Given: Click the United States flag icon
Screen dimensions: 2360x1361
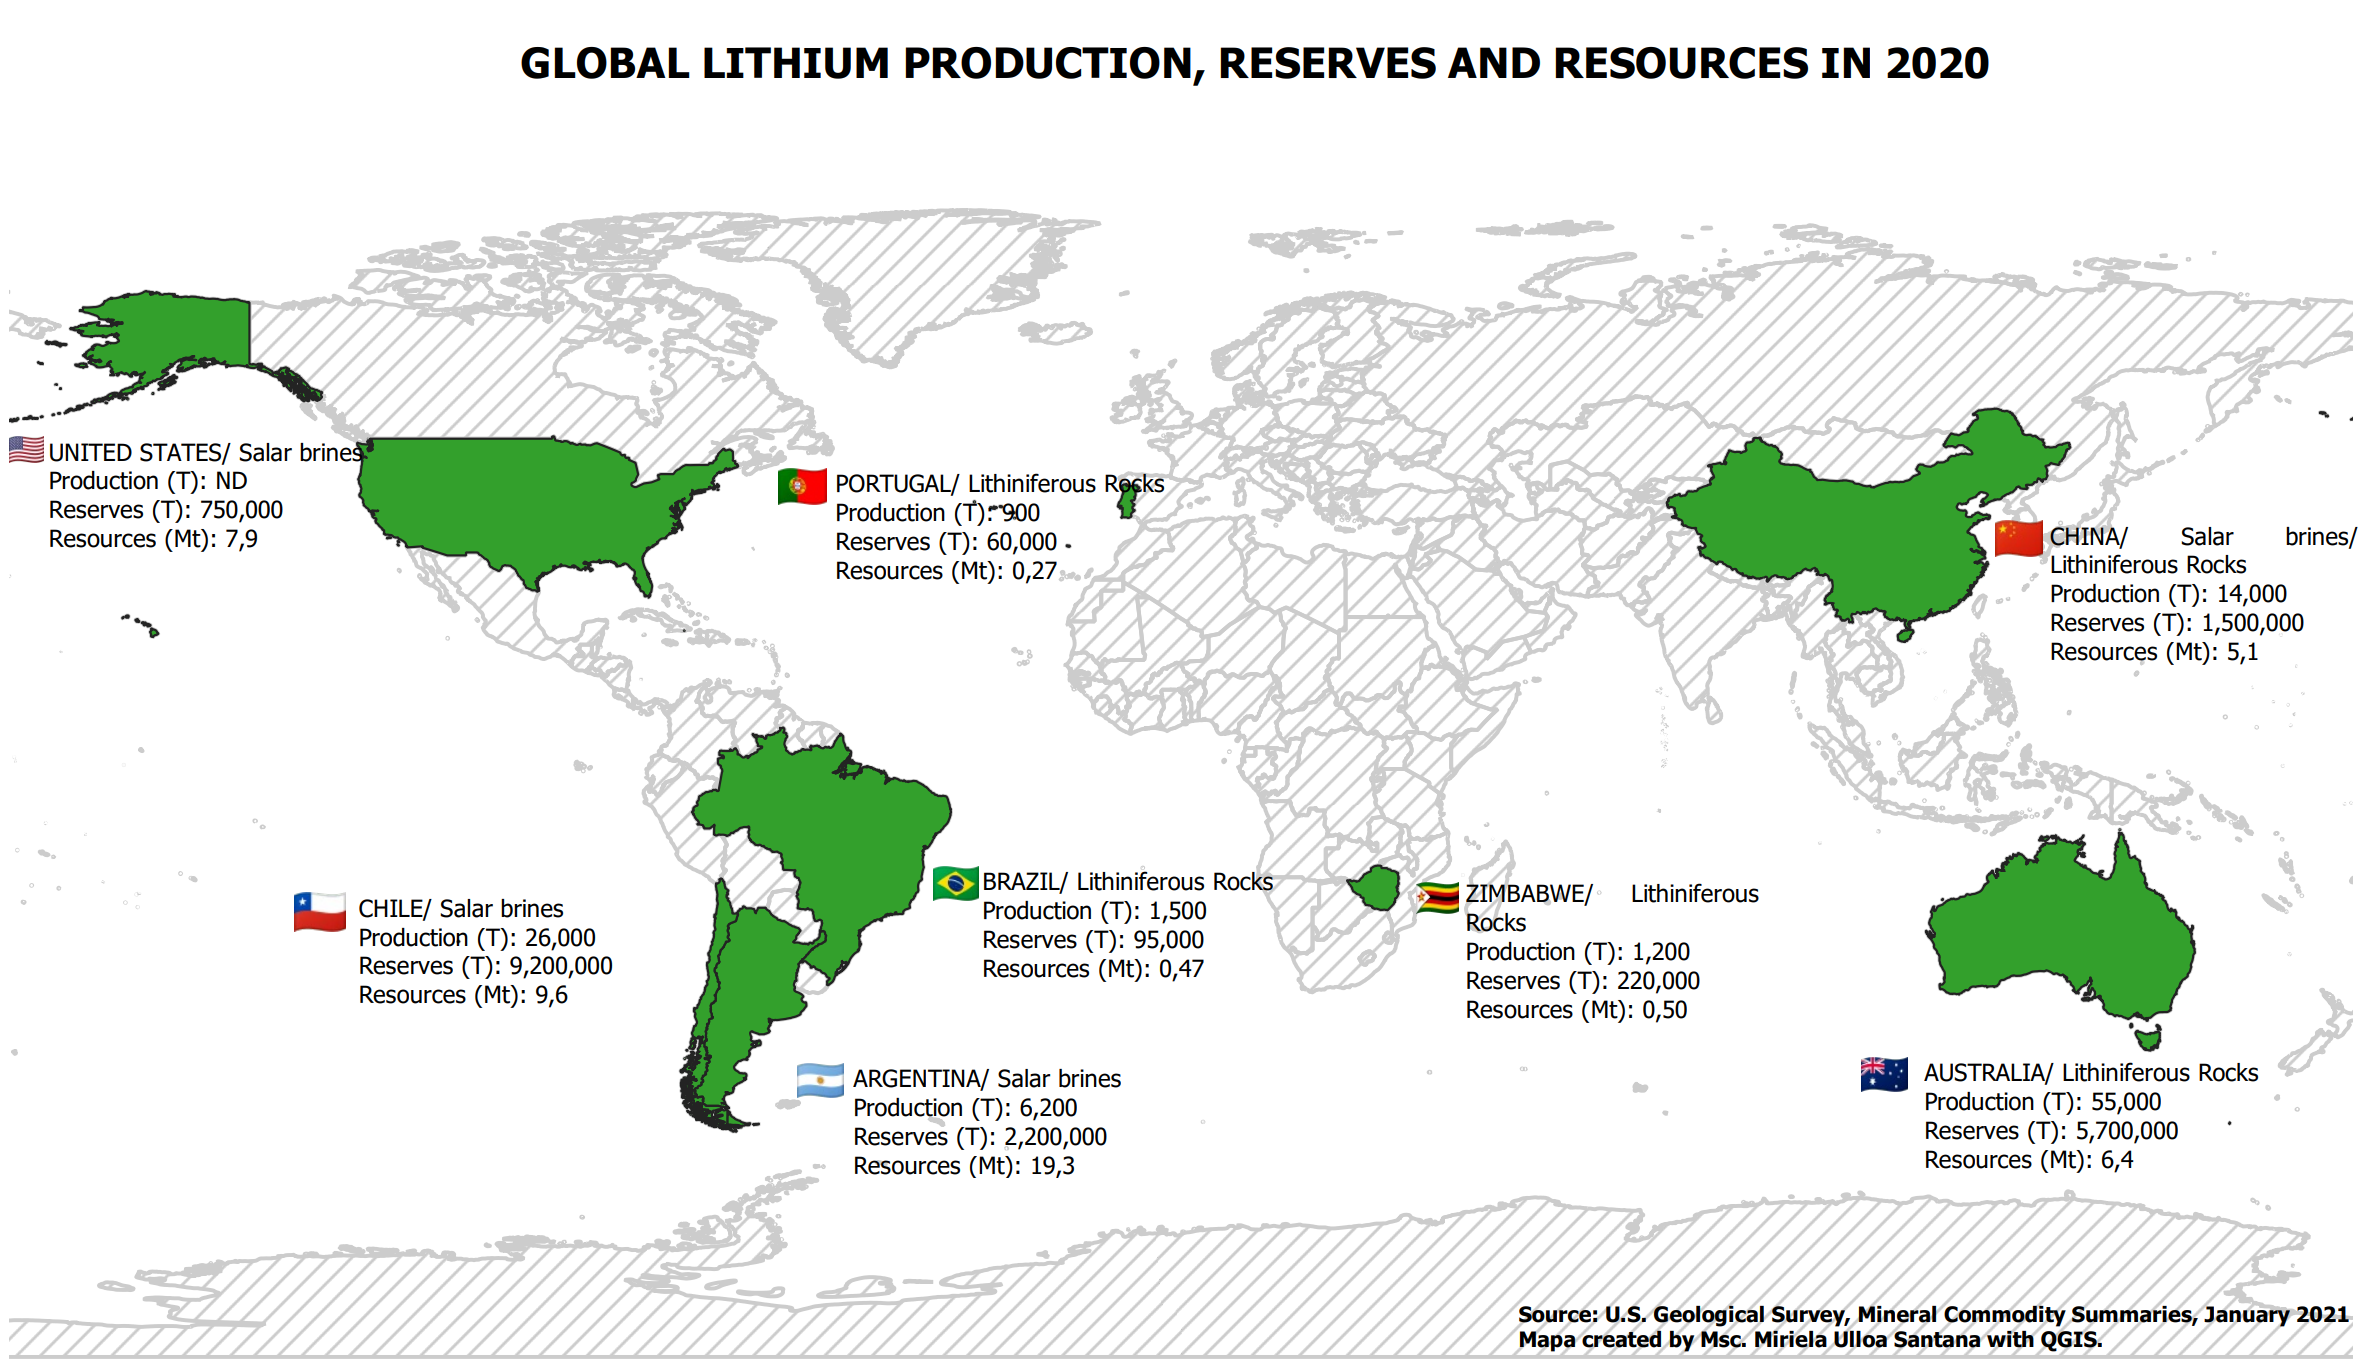Looking at the screenshot, I should coord(27,450).
